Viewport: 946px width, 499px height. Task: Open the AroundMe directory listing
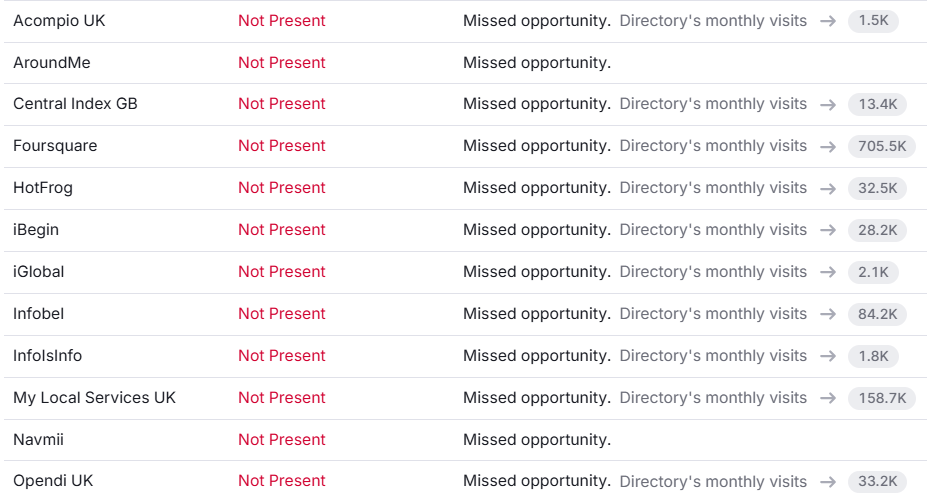click(52, 63)
